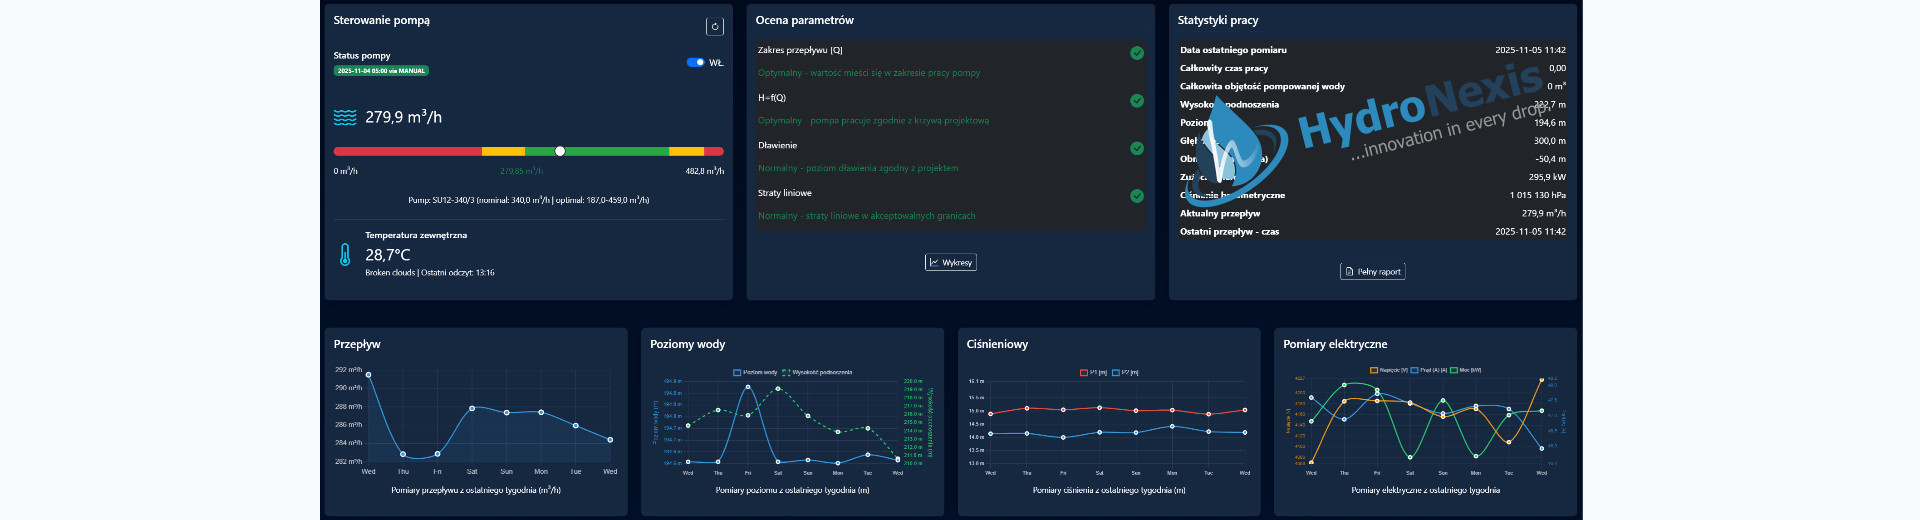Toggle the P1 [m] pressure legend entry
The image size is (1920, 520).
(x=1093, y=372)
